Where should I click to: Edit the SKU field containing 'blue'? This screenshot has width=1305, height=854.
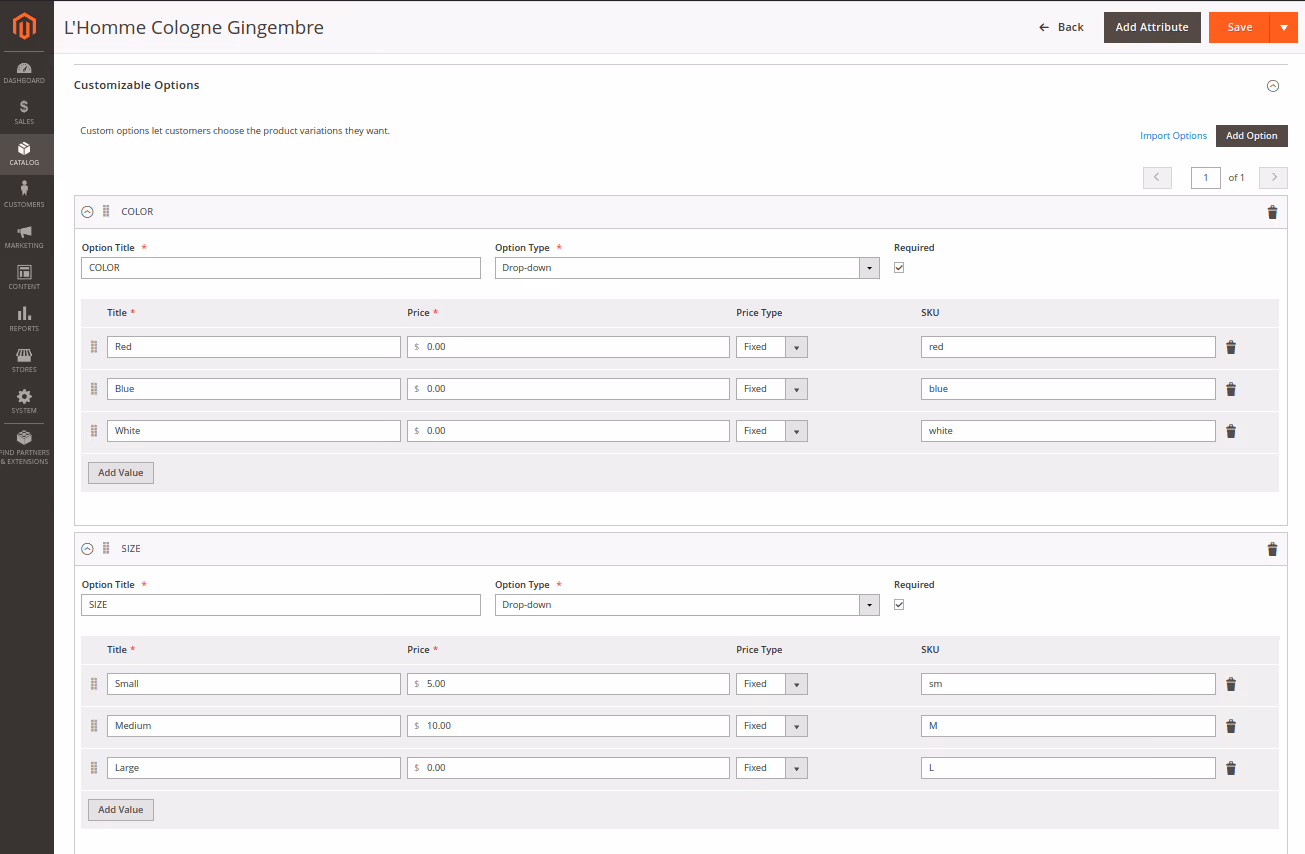[x=1068, y=389]
